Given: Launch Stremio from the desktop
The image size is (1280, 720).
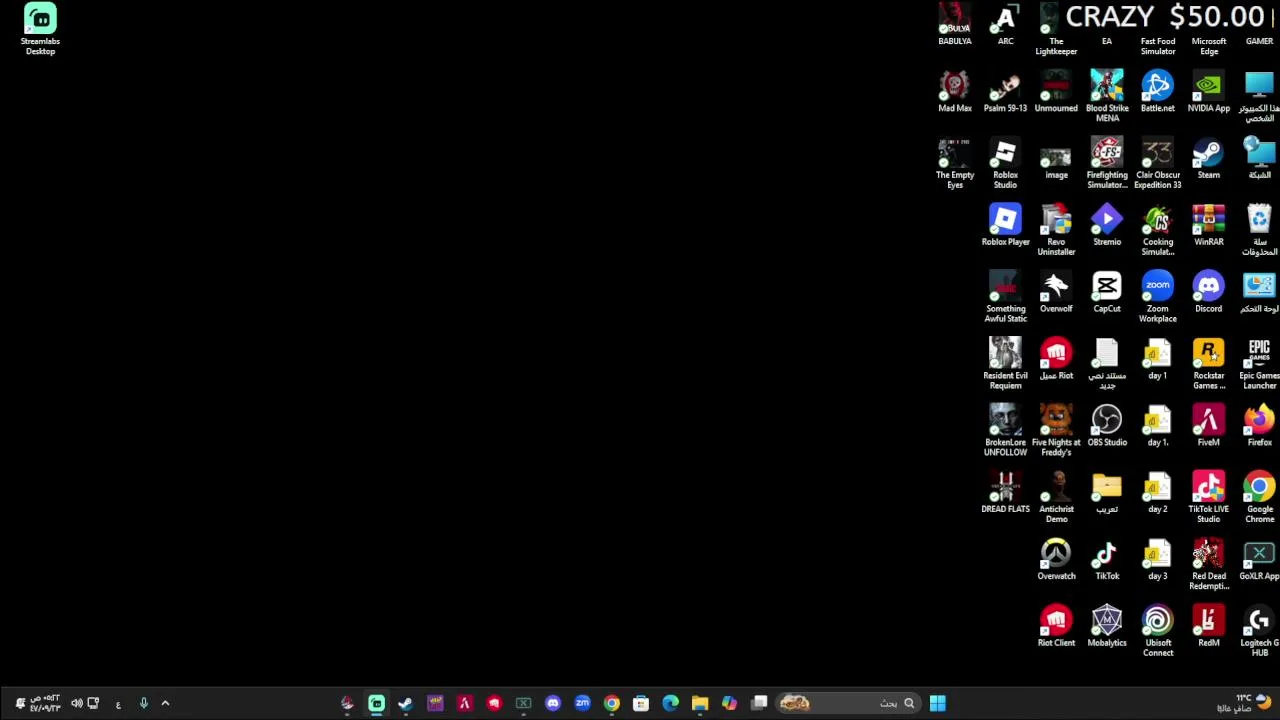Looking at the screenshot, I should 1107,225.
